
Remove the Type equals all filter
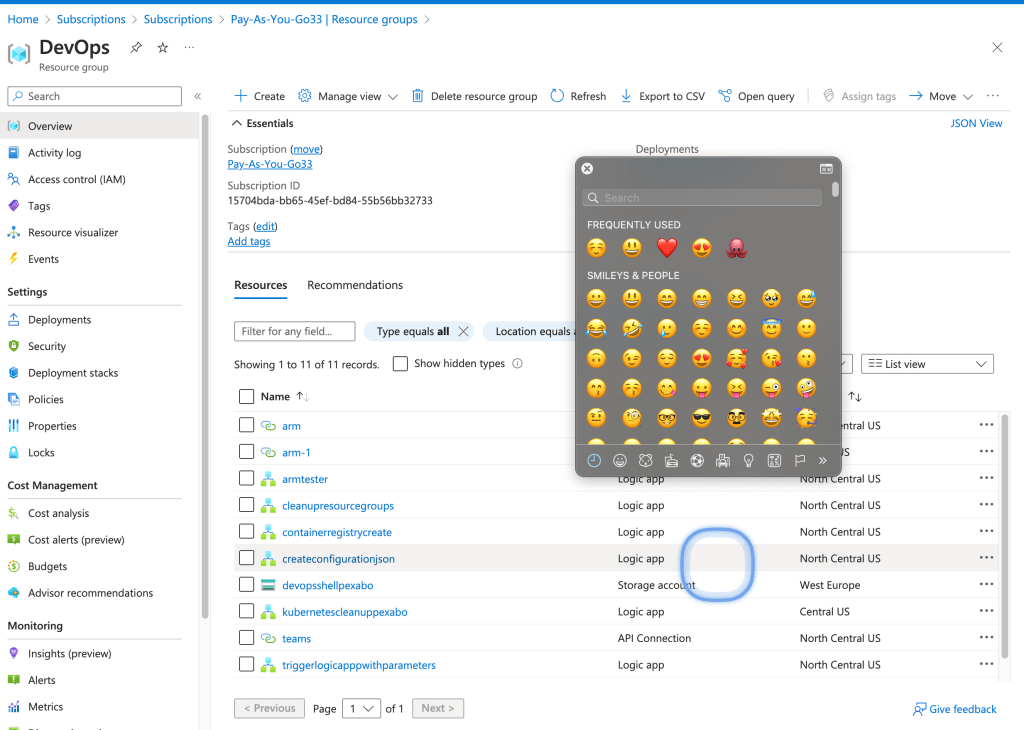click(x=463, y=331)
